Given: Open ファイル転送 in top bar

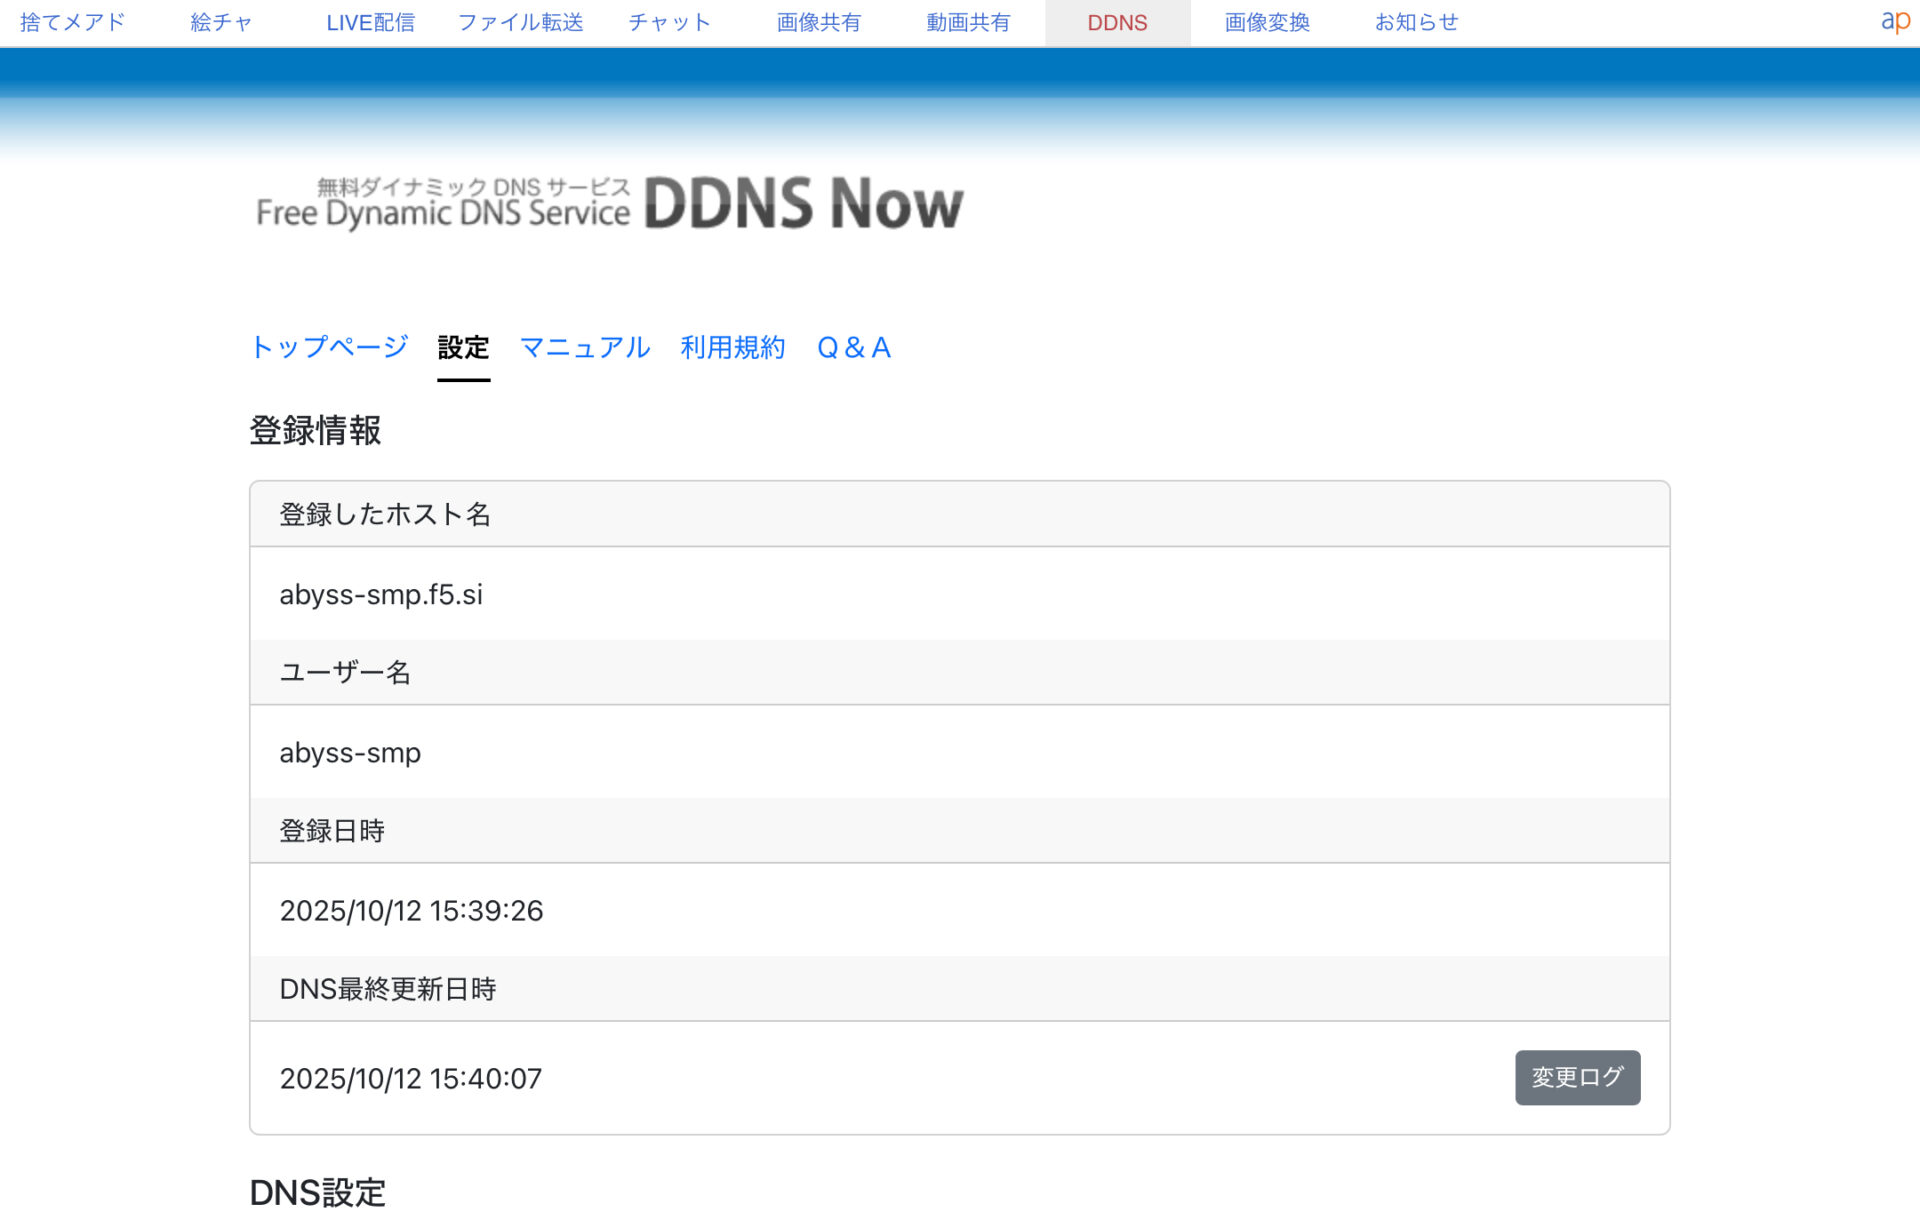Looking at the screenshot, I should point(520,22).
